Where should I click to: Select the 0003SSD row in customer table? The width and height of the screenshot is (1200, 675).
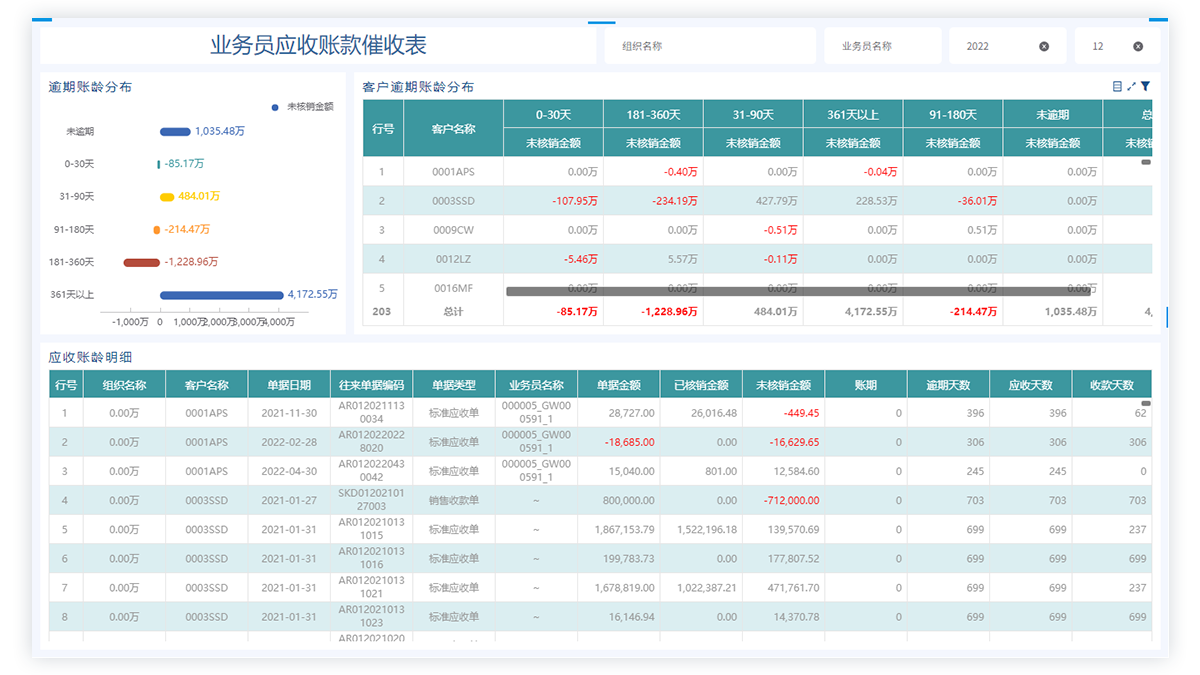point(453,202)
